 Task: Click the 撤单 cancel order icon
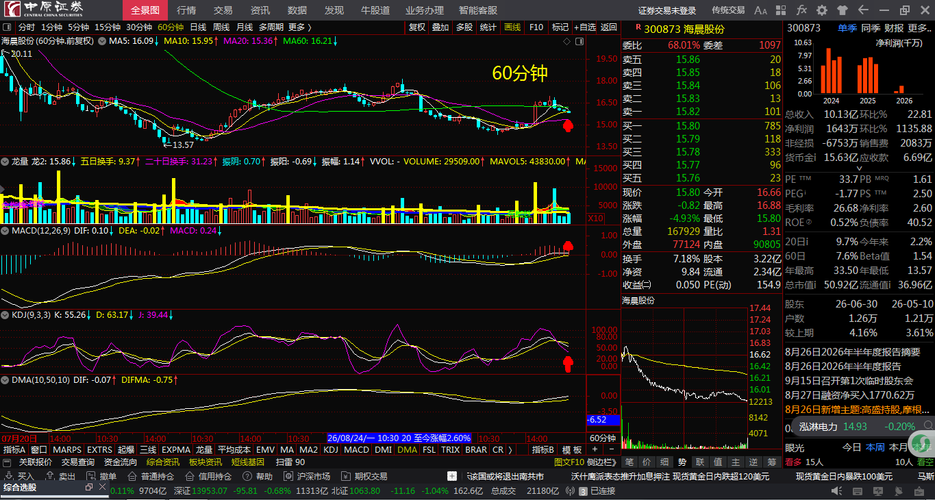point(91,476)
